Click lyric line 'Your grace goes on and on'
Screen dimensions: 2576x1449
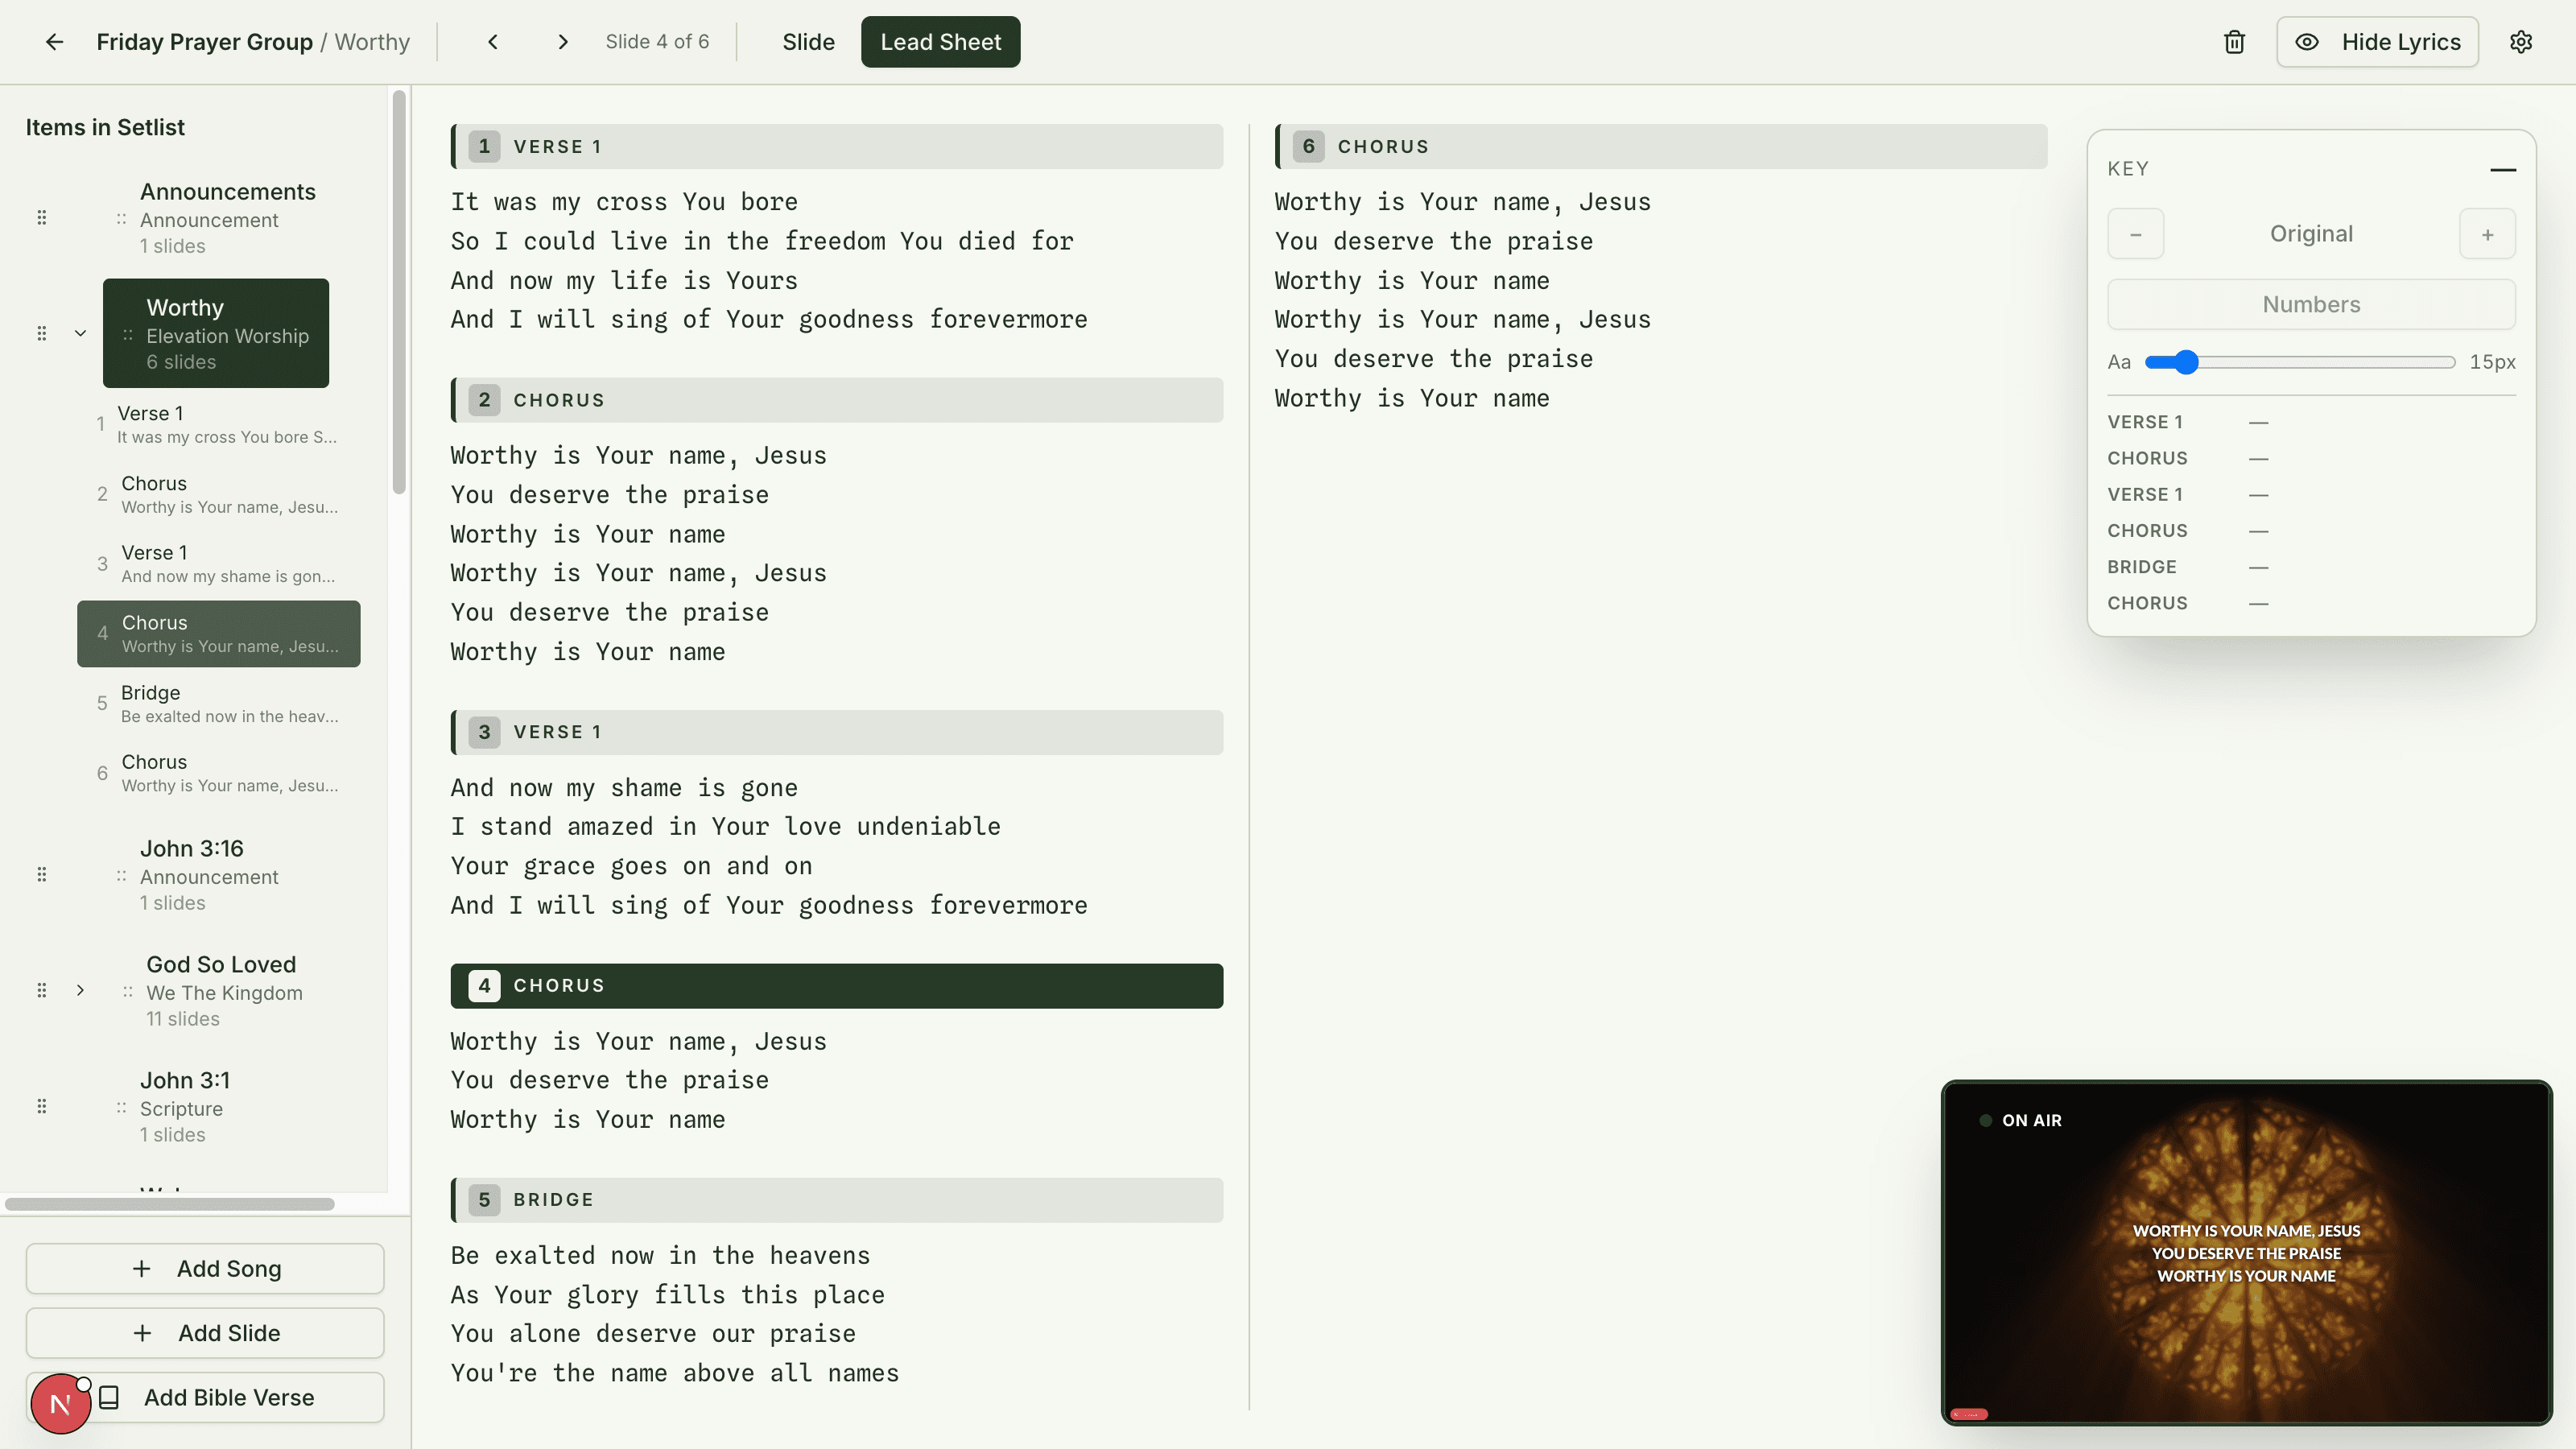[631, 866]
